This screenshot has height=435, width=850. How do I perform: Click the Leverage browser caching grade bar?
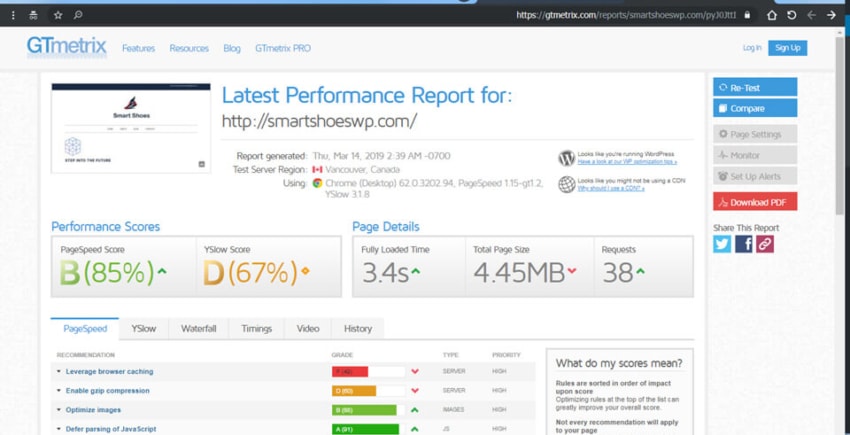tap(369, 372)
